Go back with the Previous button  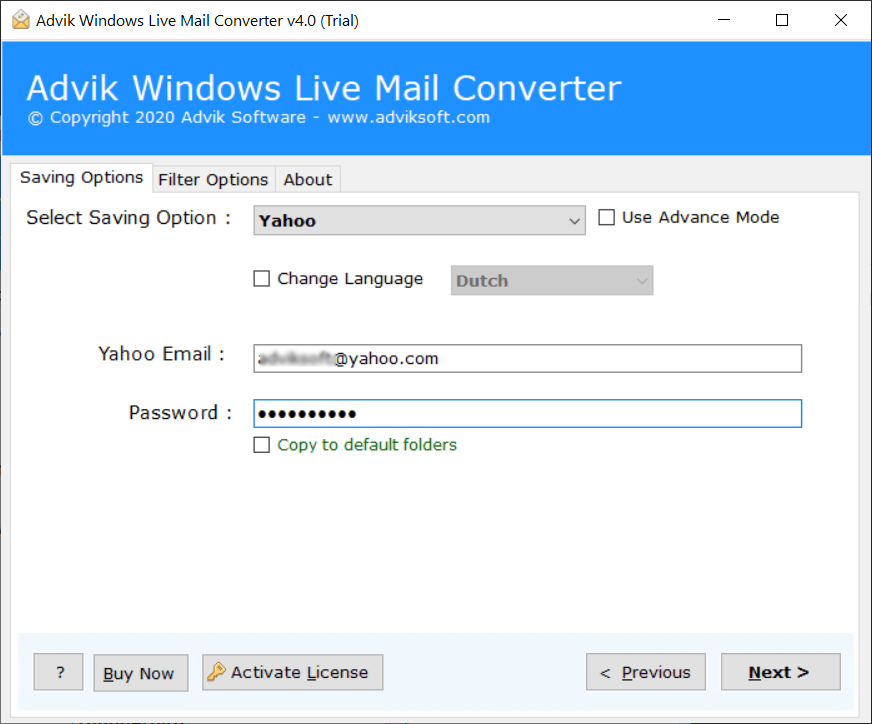point(646,672)
